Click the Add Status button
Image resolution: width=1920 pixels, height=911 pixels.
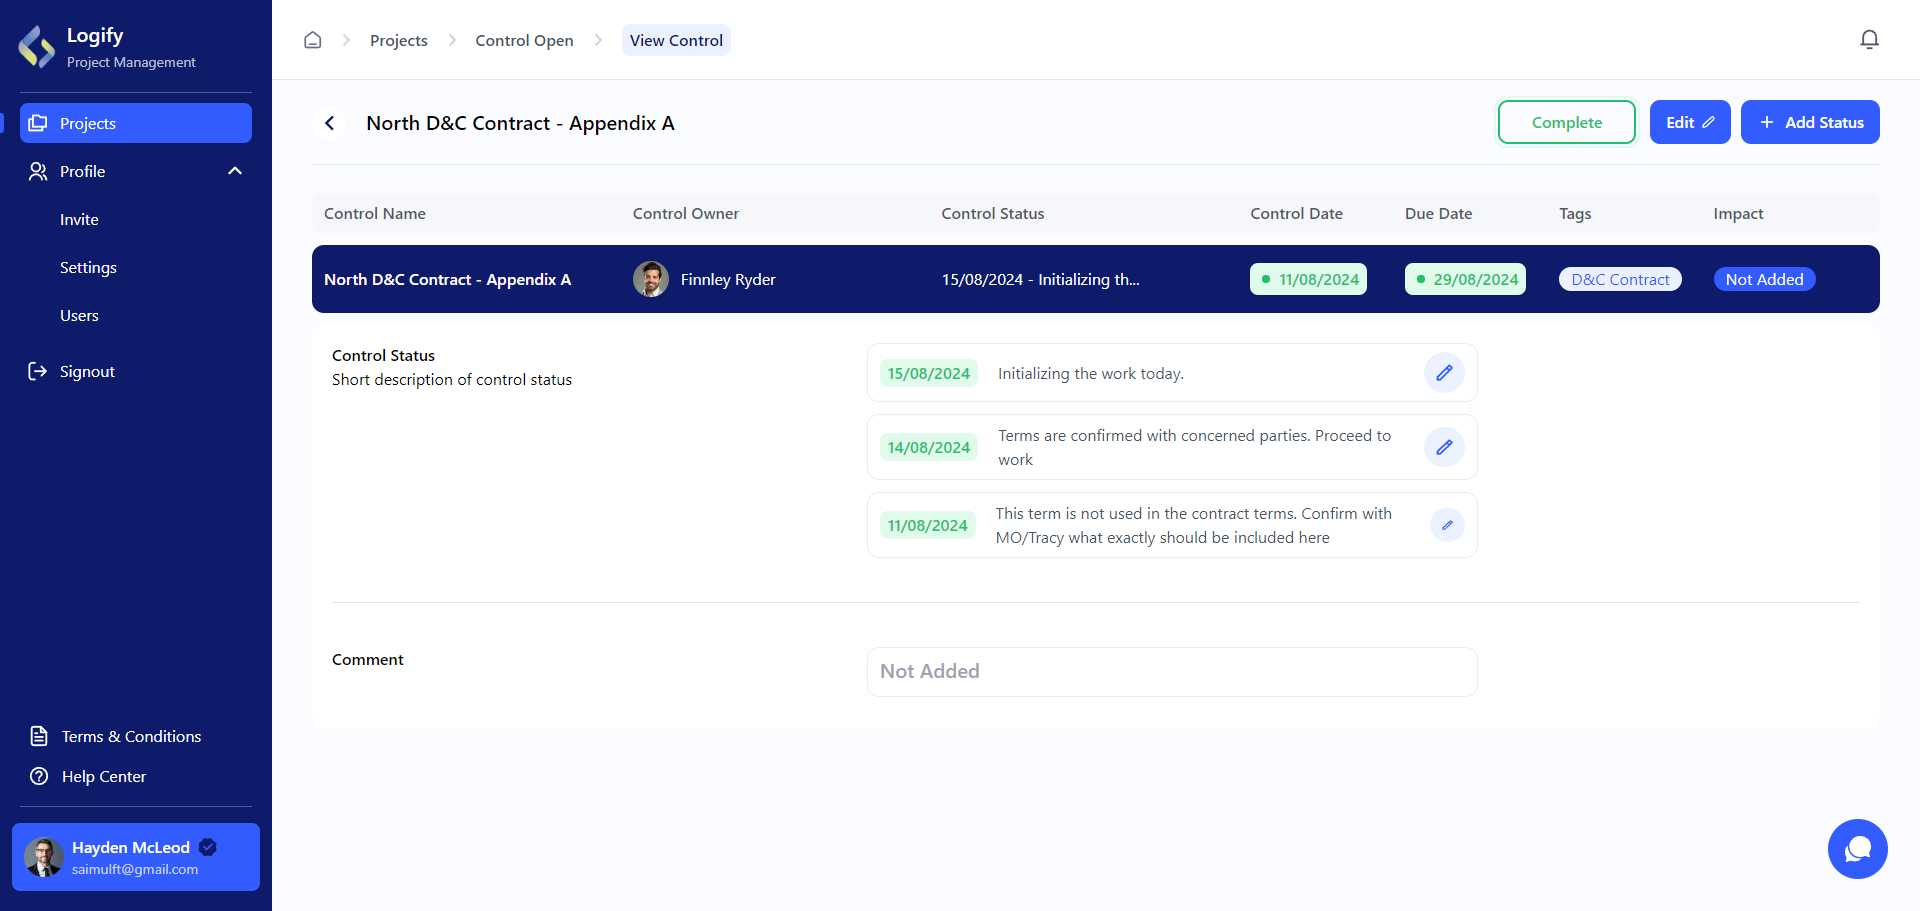point(1810,122)
